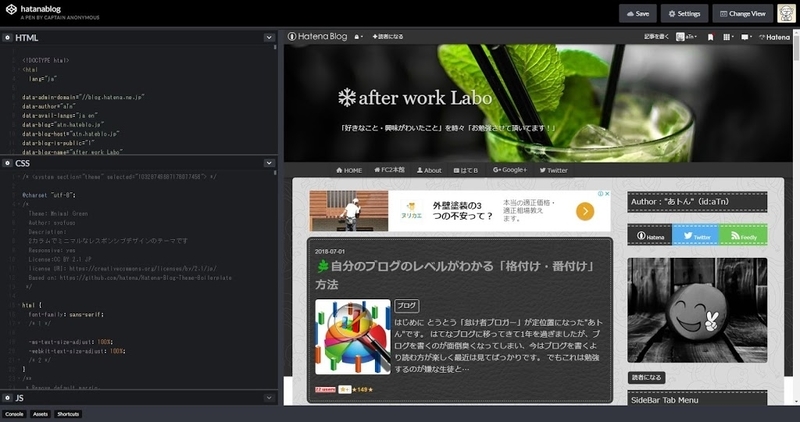Click the Hatena Blog logo

click(318, 37)
